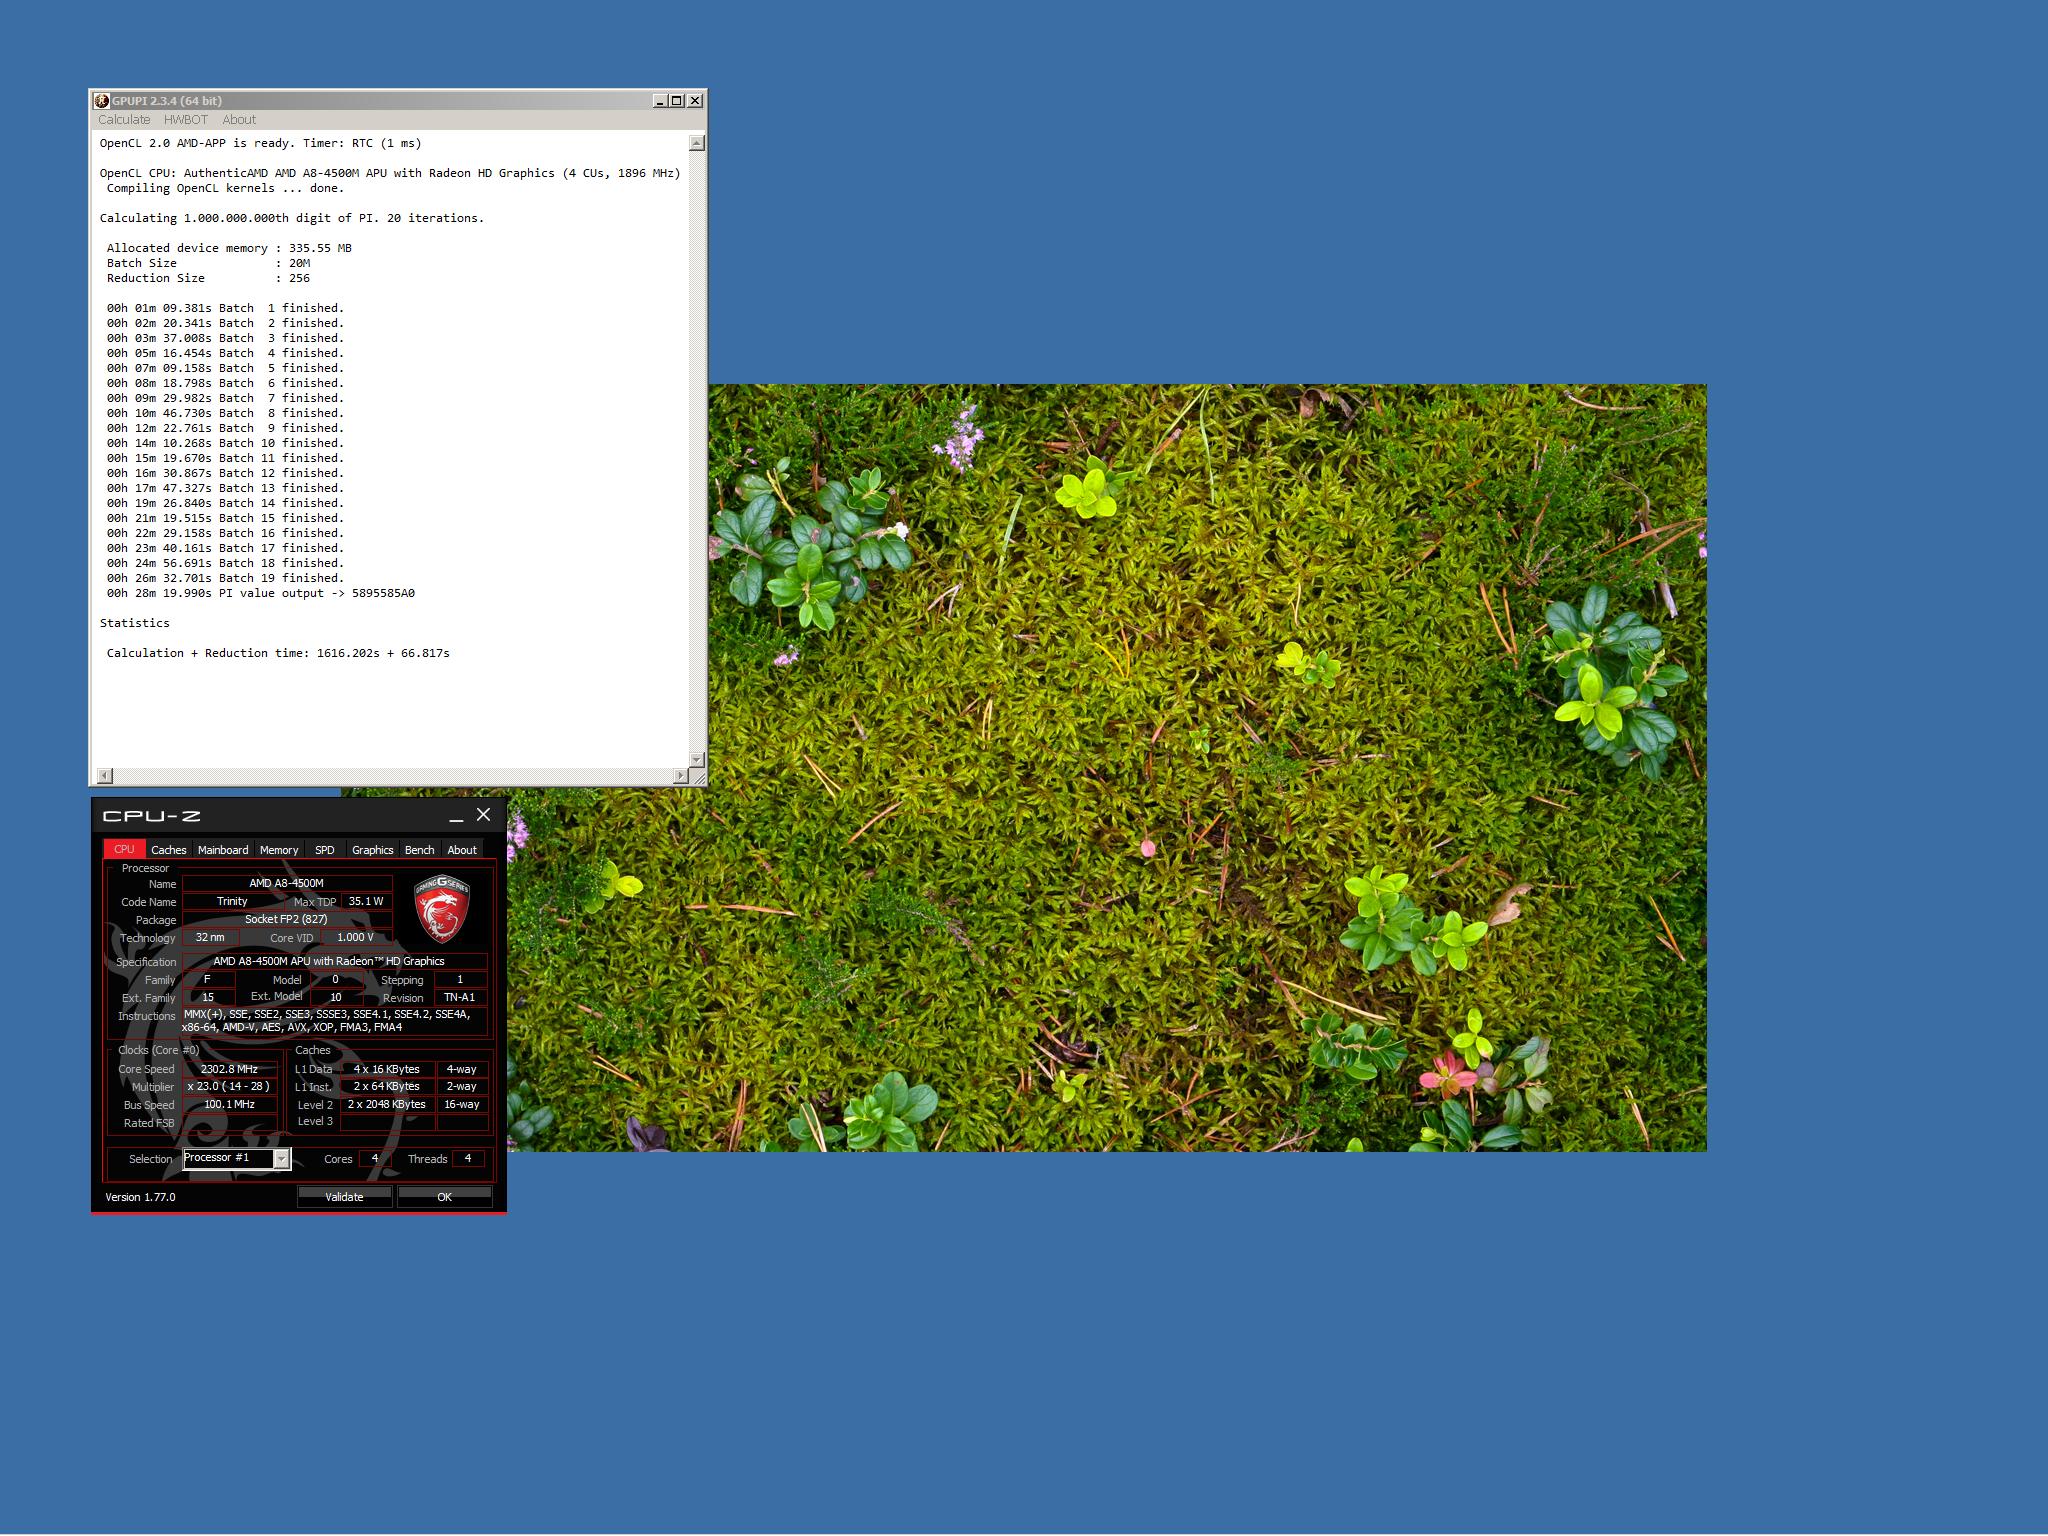Switch to the Caches tab in CPU-Z

[169, 850]
